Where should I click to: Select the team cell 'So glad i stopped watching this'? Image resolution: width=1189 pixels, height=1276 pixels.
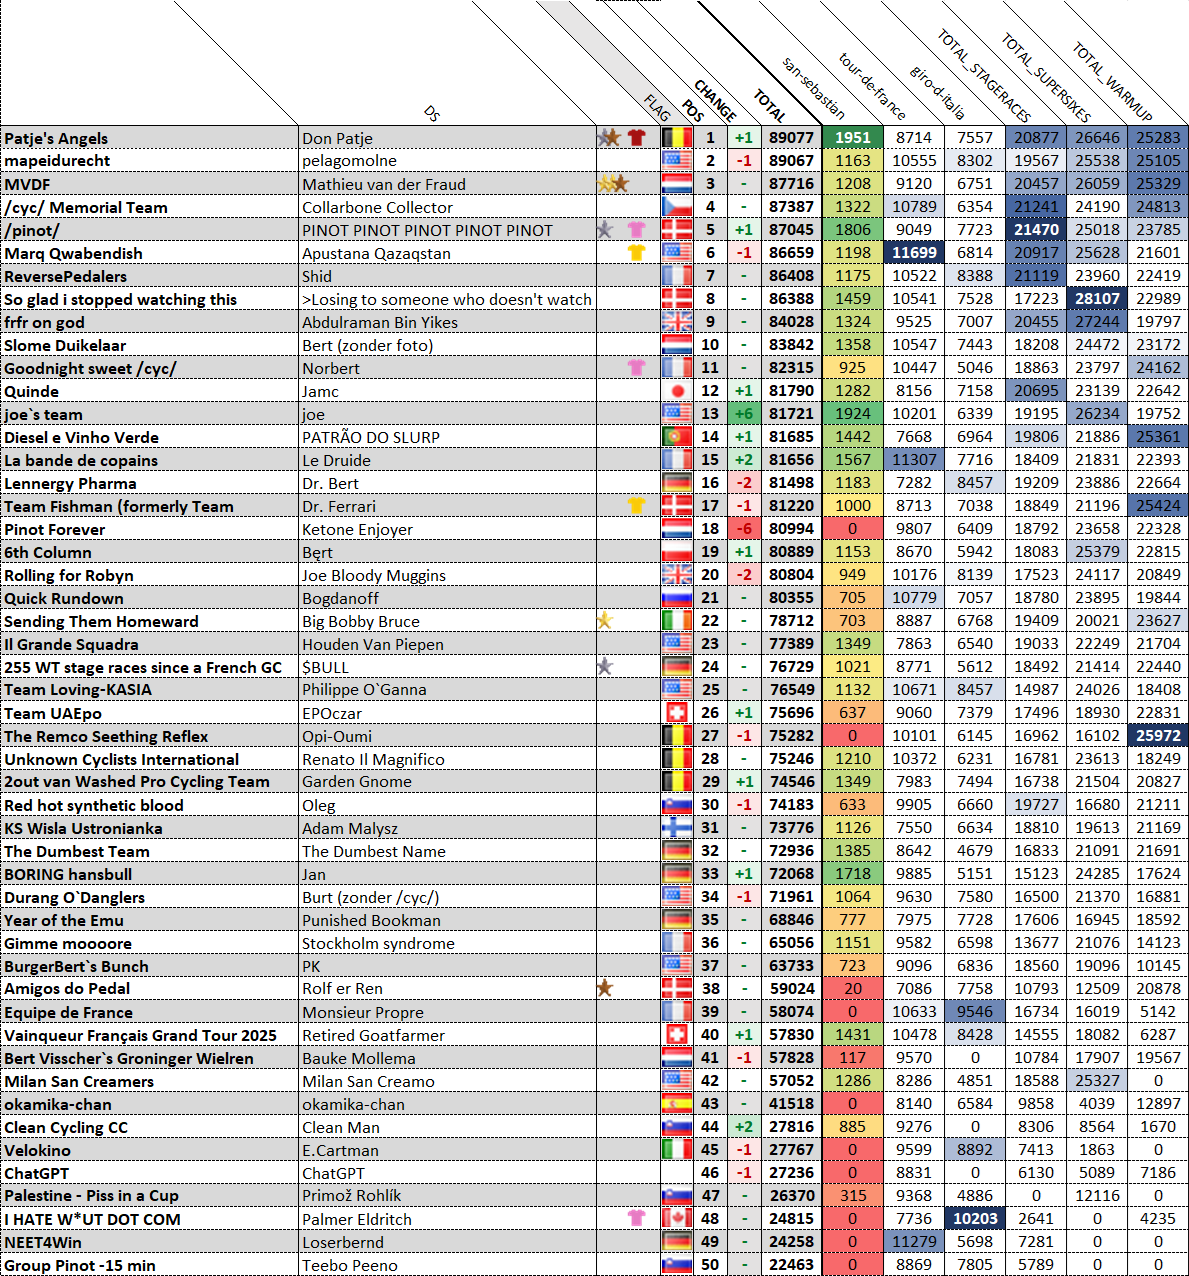point(150,299)
